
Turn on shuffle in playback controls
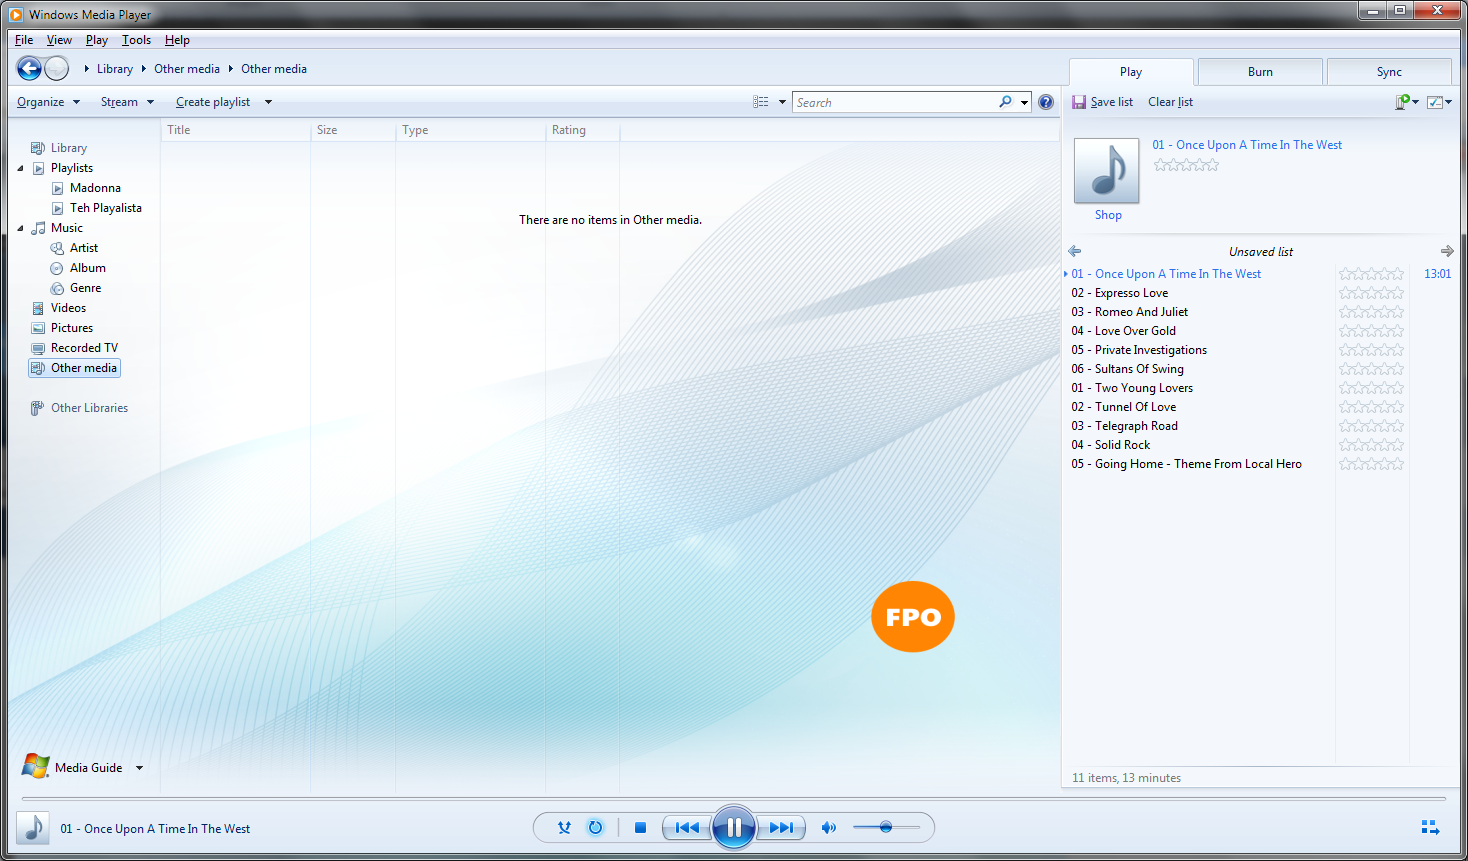[565, 828]
